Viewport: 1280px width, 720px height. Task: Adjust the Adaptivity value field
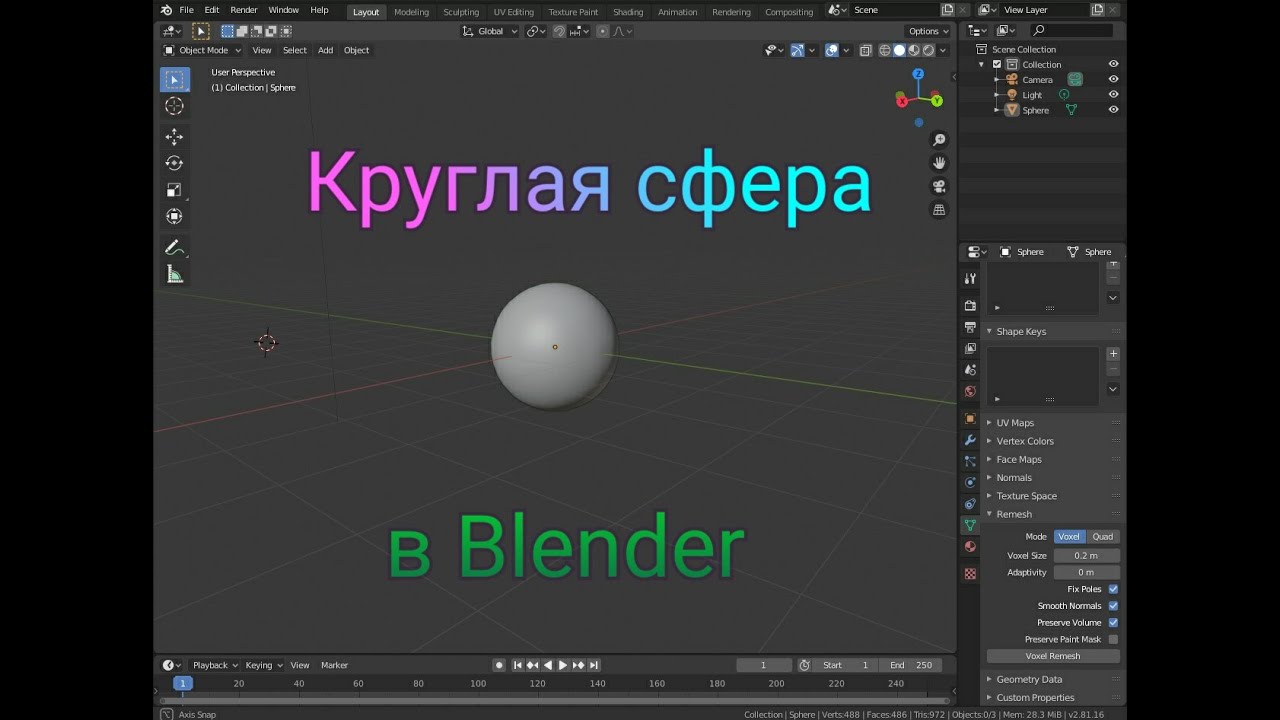pos(1086,572)
